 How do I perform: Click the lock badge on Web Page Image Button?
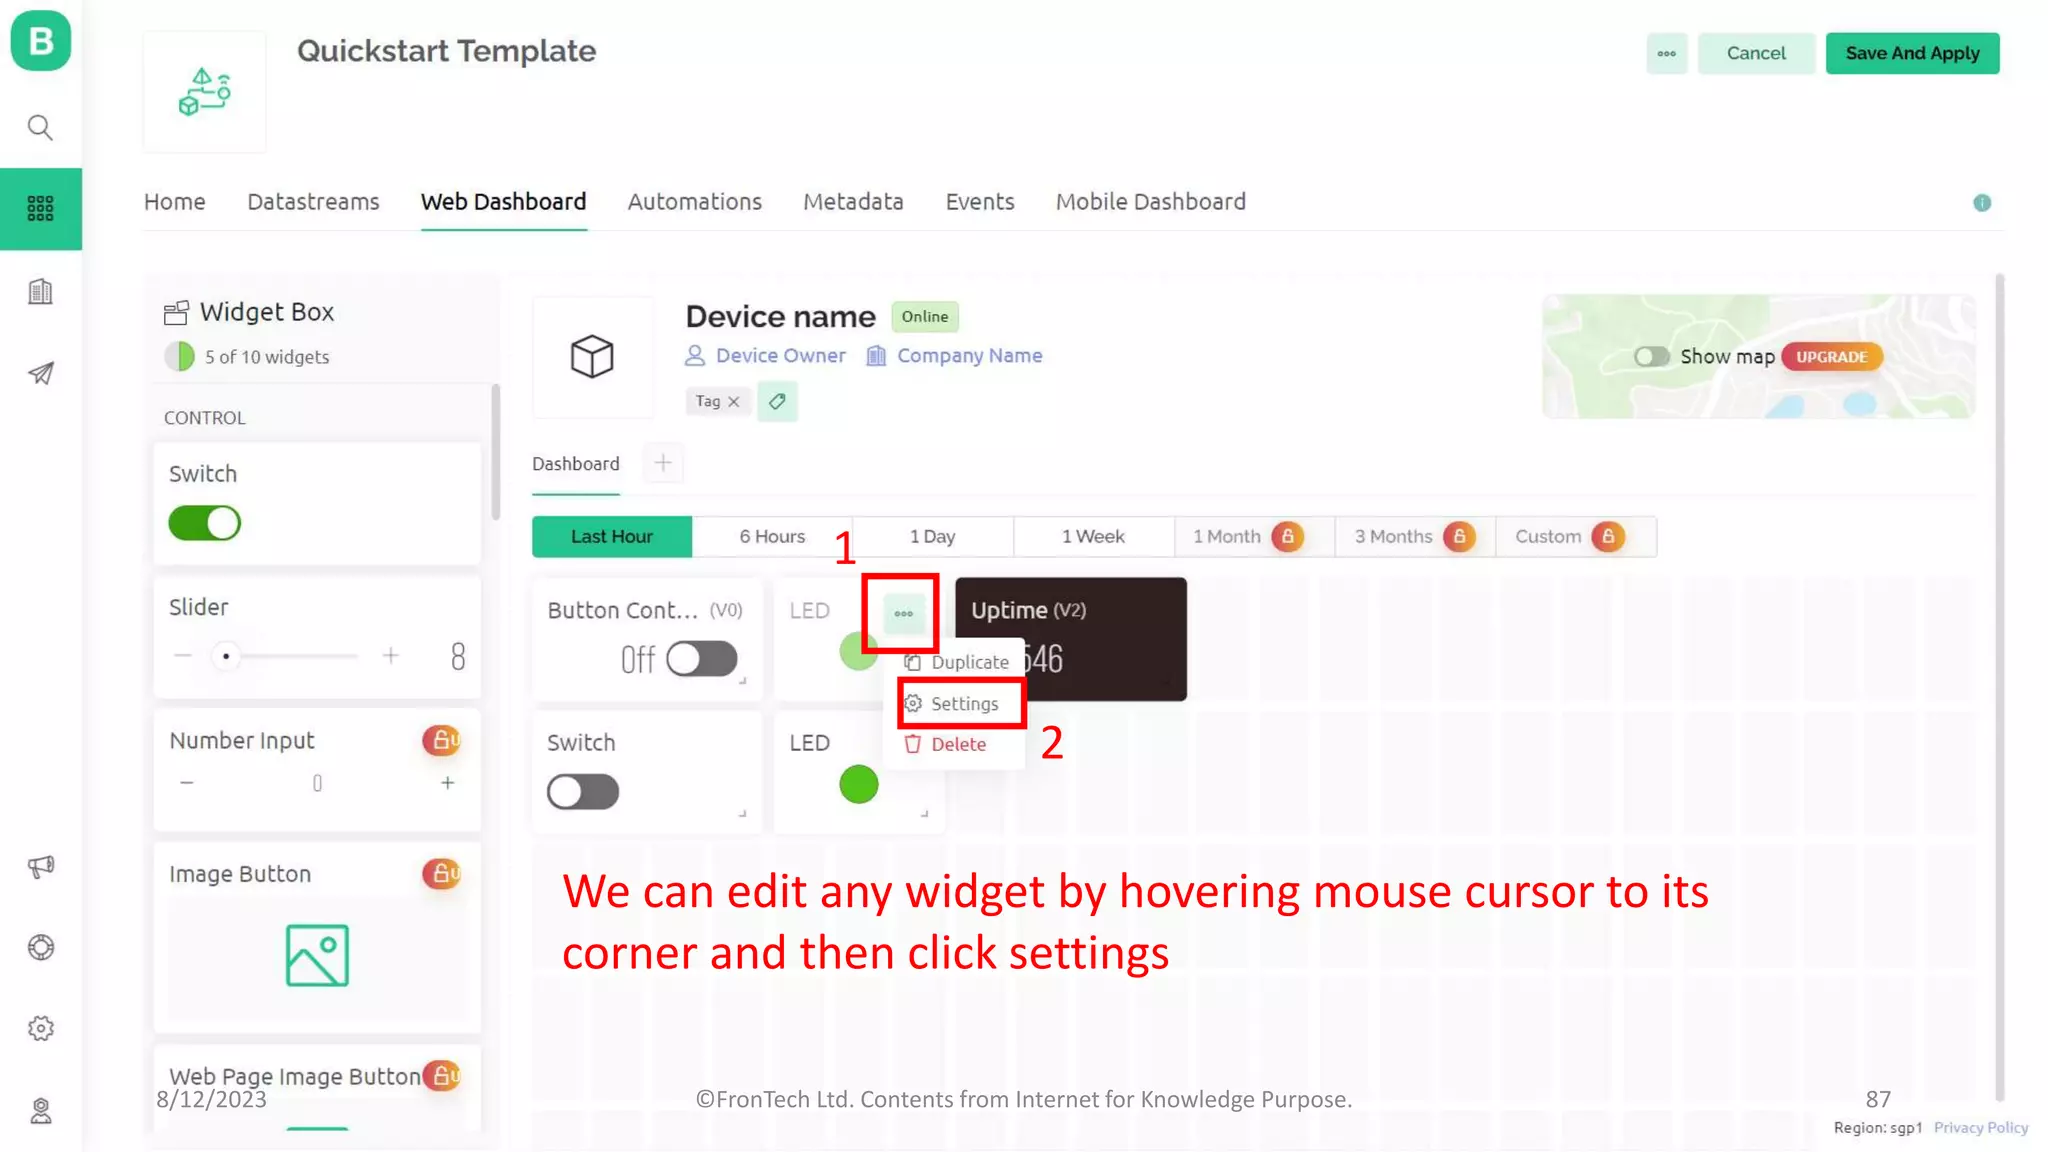(x=441, y=1075)
